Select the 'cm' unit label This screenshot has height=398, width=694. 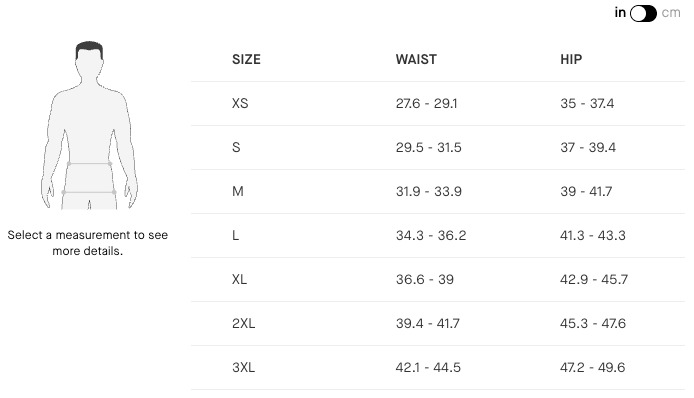point(671,13)
